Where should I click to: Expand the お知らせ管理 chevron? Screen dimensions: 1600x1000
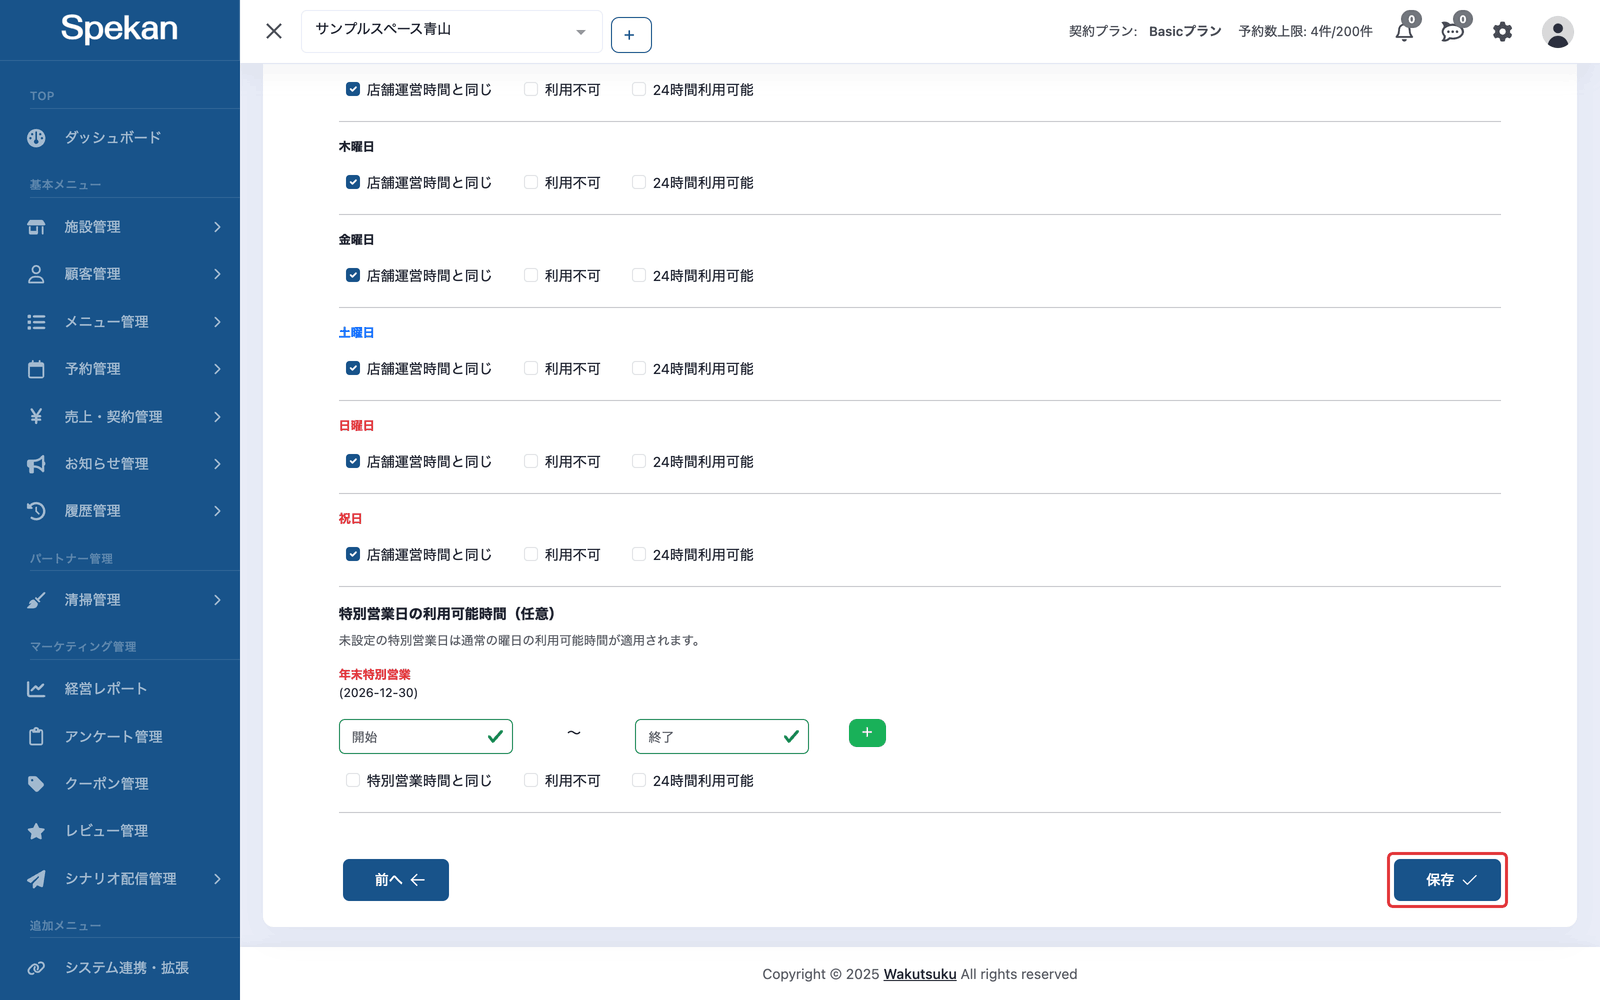pos(217,464)
